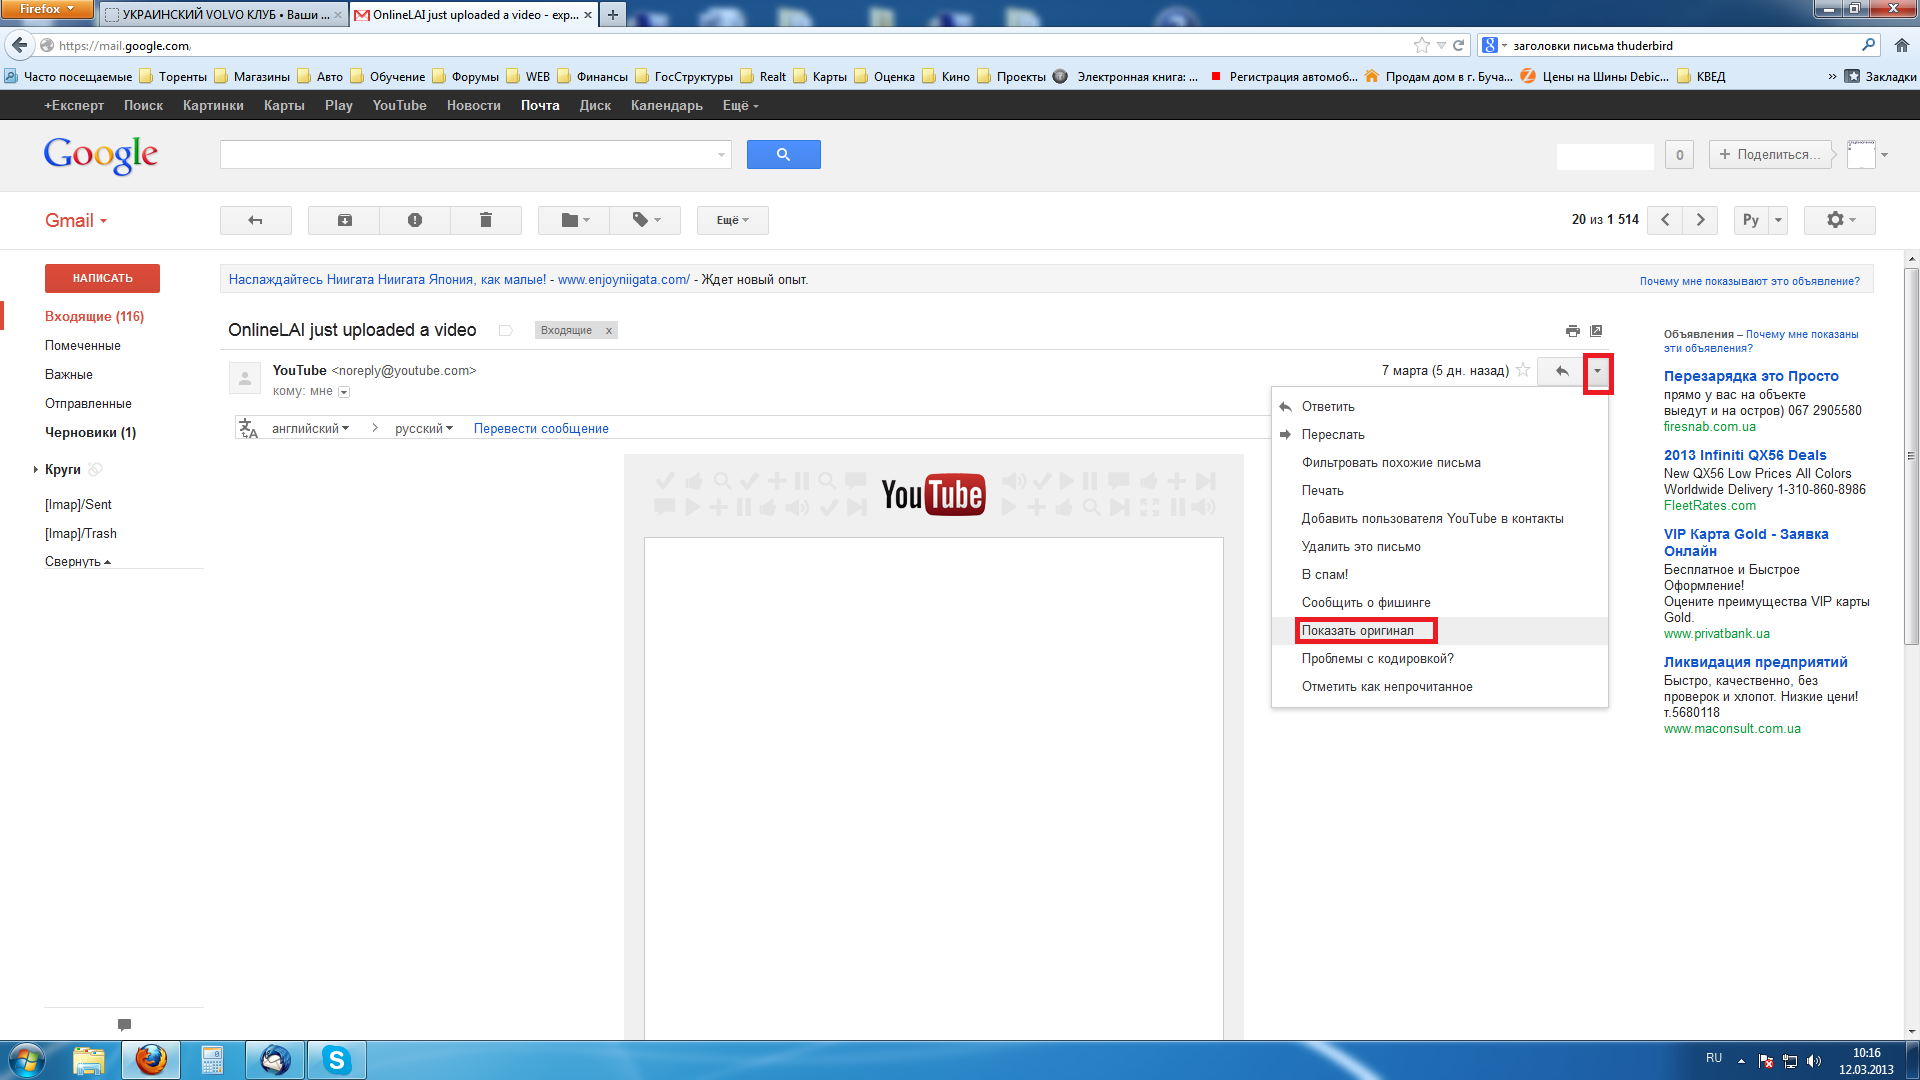Click Перевести сообщение link

tap(540, 429)
